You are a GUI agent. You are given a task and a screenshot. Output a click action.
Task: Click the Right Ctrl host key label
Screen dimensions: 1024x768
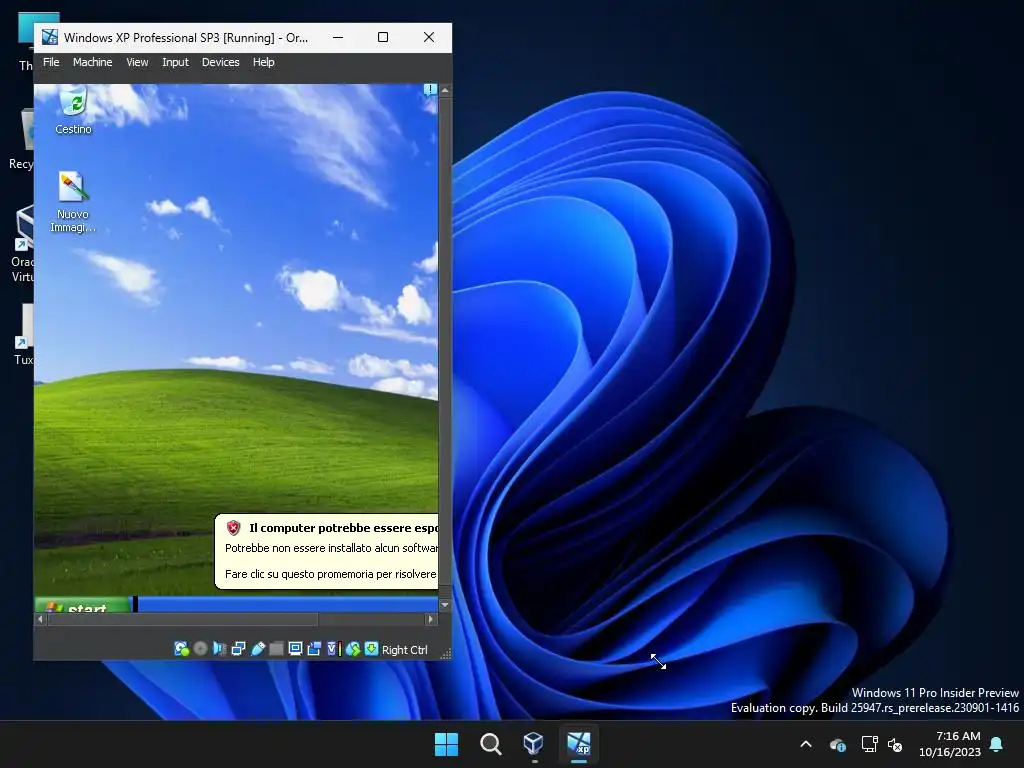[x=404, y=650]
